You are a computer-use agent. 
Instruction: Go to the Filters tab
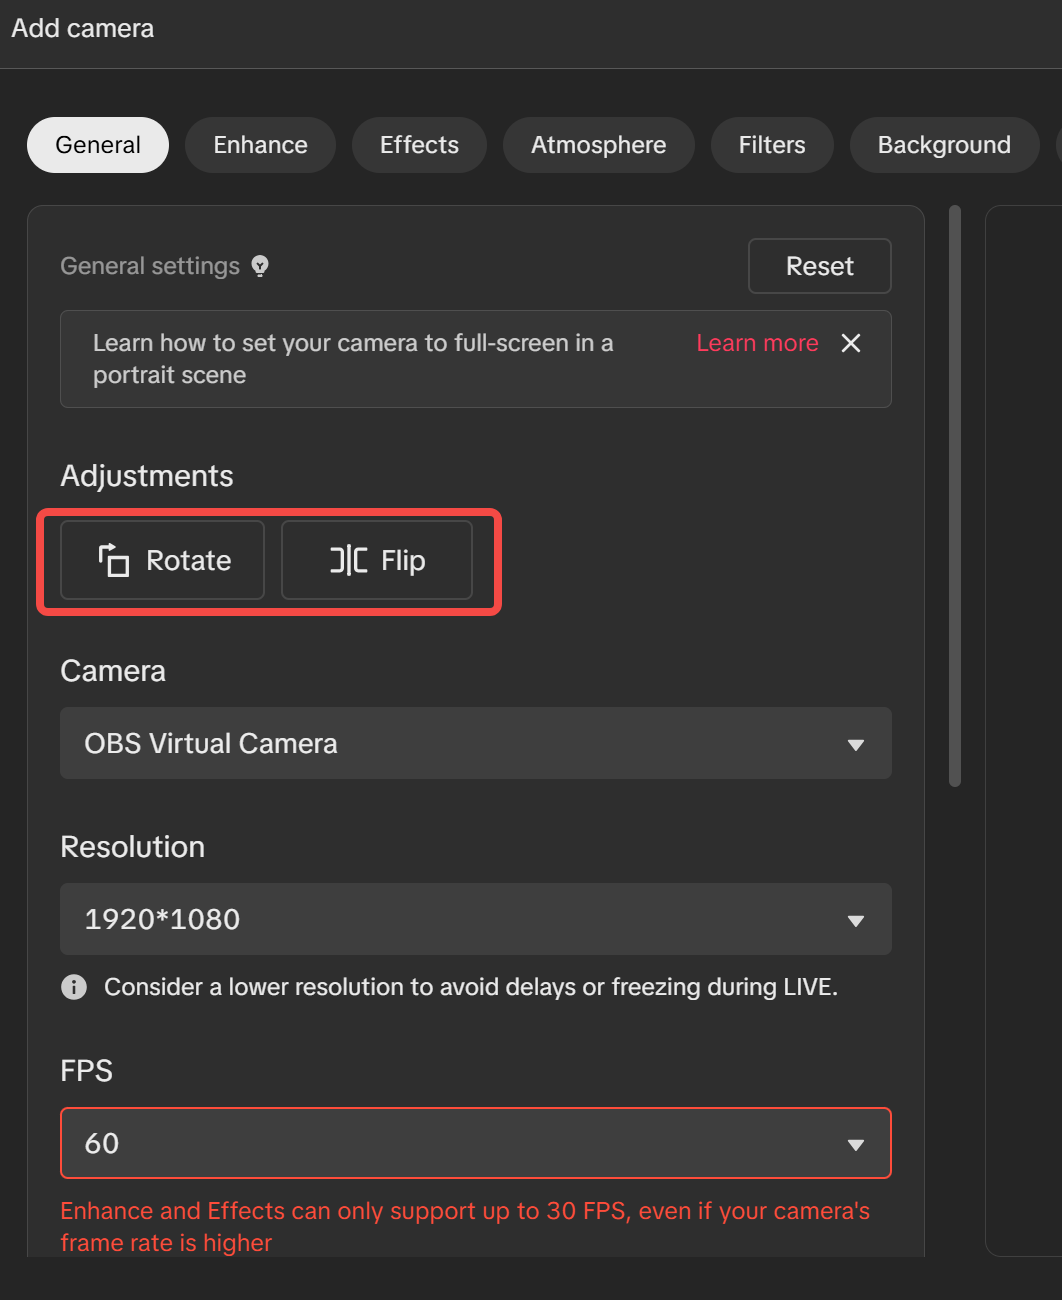click(x=772, y=145)
